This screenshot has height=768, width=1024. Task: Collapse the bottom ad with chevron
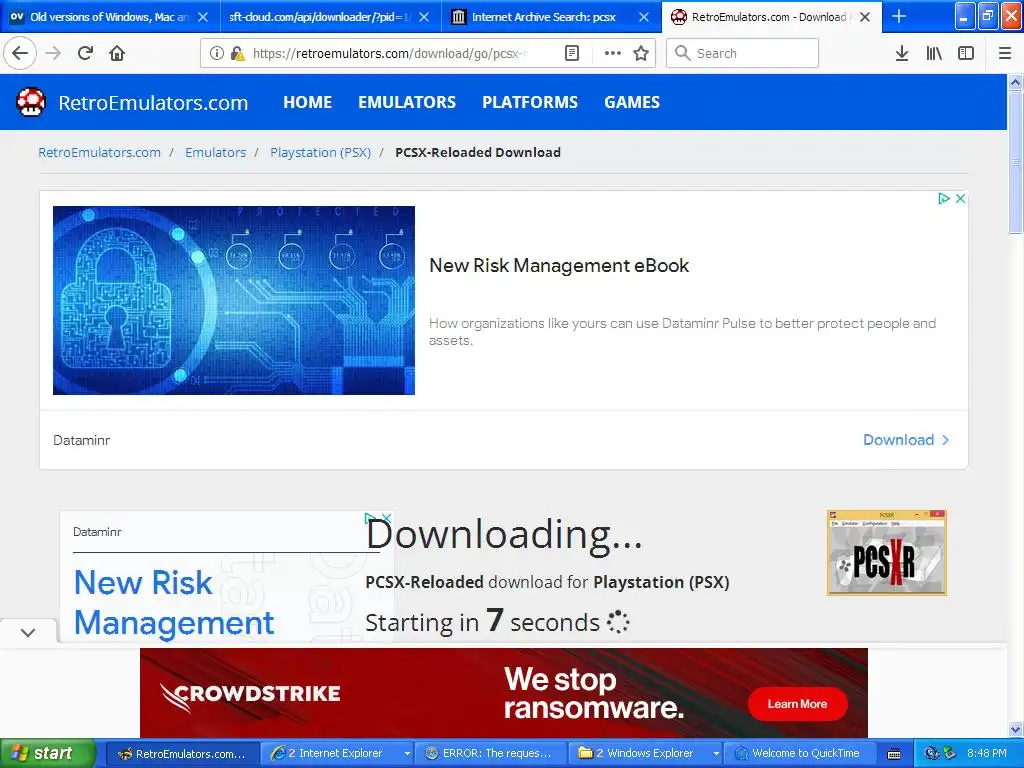(x=28, y=632)
